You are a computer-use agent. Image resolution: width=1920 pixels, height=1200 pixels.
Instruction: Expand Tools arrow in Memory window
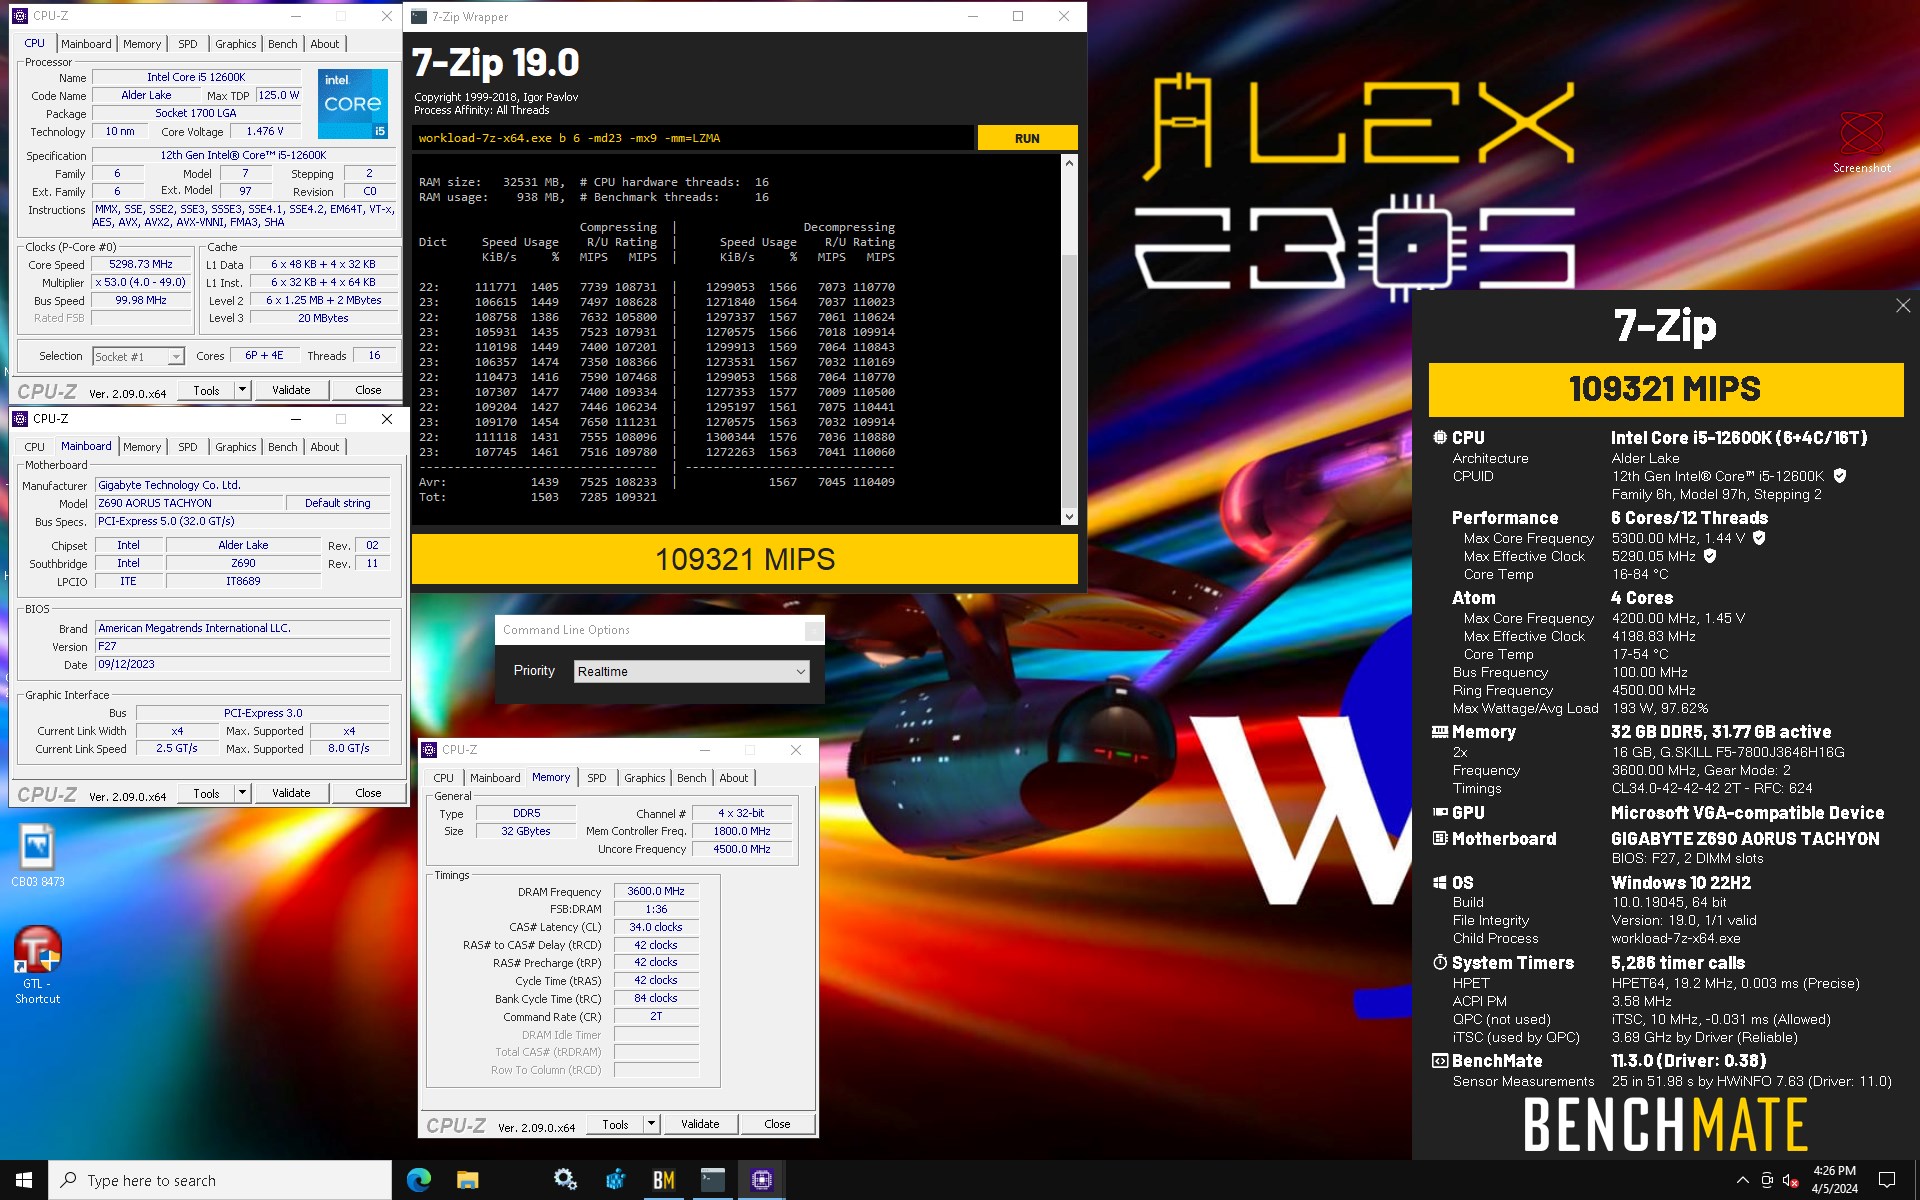pyautogui.click(x=651, y=1124)
